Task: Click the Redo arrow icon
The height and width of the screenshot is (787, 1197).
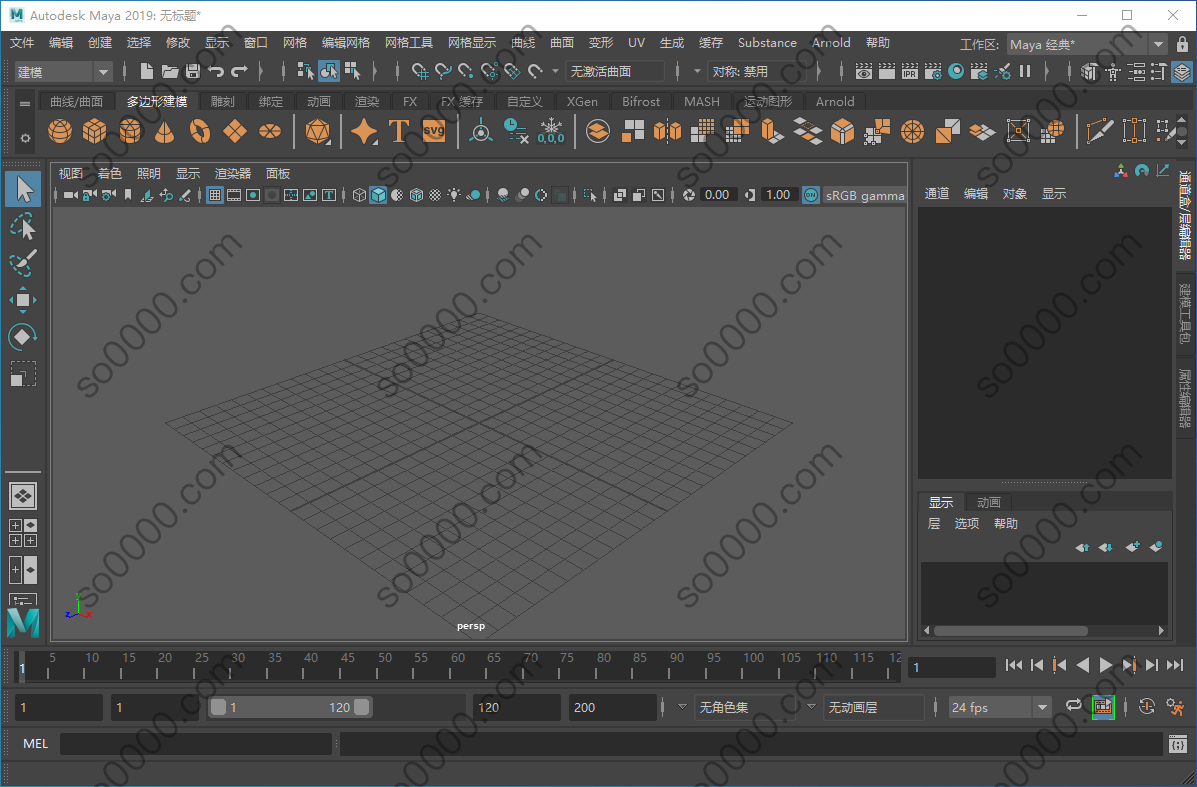Action: (x=240, y=72)
